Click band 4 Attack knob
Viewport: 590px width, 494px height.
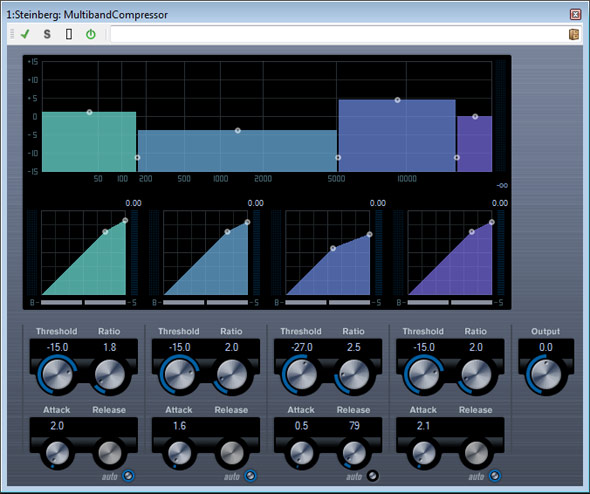(424, 453)
